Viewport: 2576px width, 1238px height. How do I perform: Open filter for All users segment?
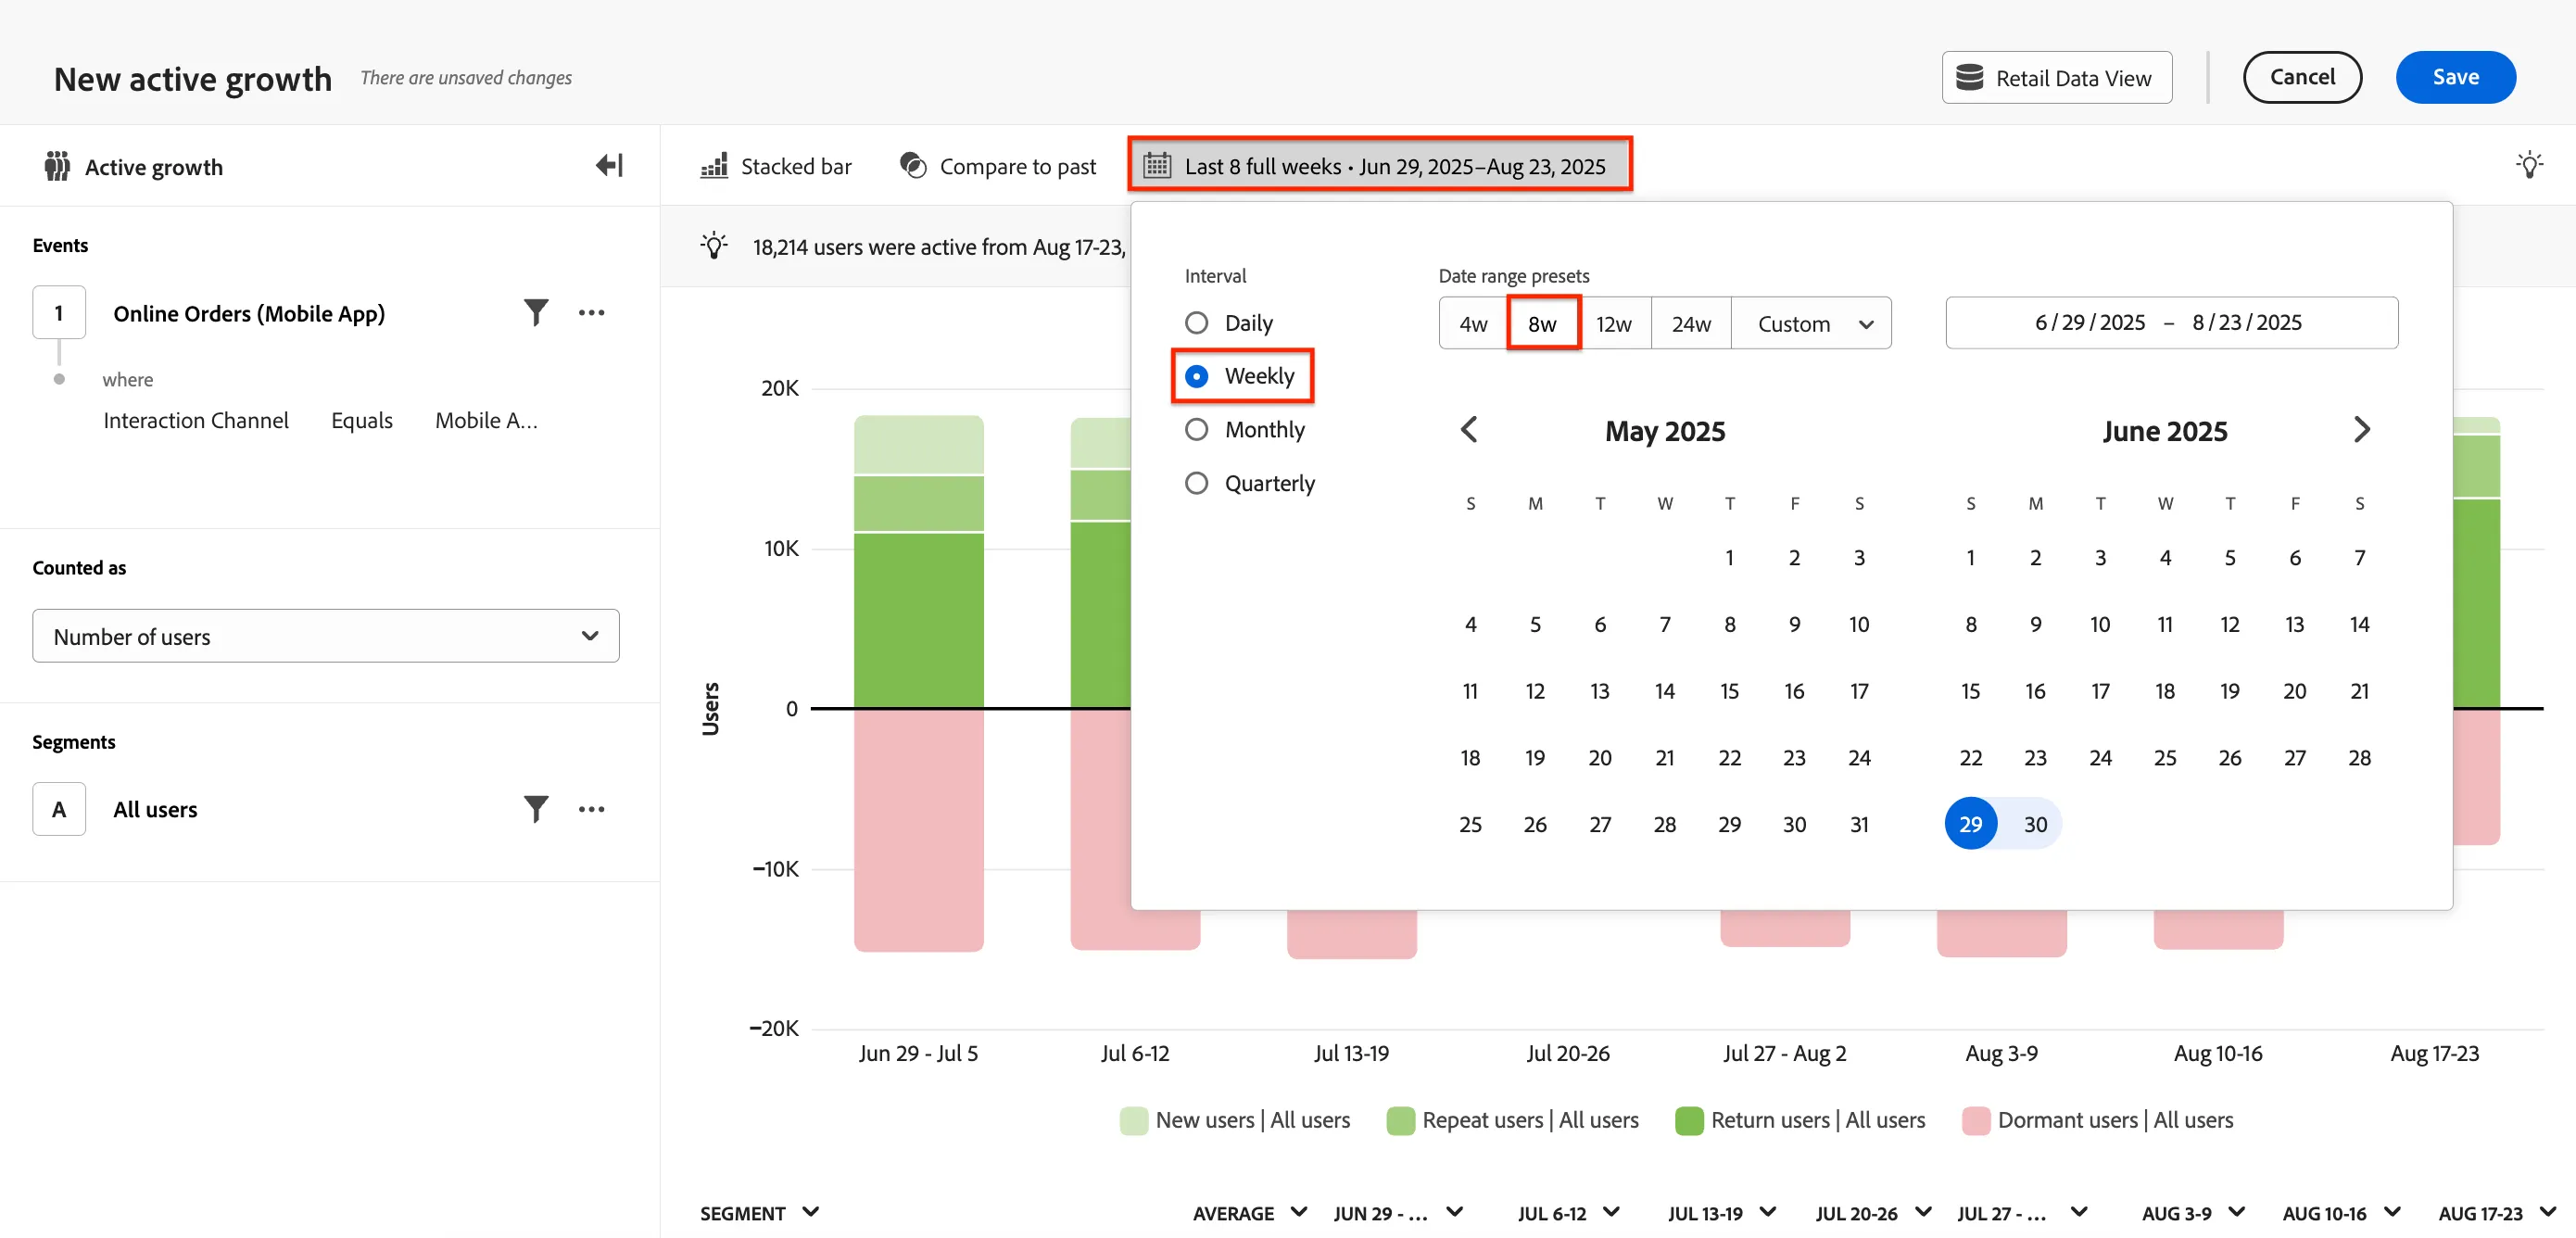coord(536,809)
